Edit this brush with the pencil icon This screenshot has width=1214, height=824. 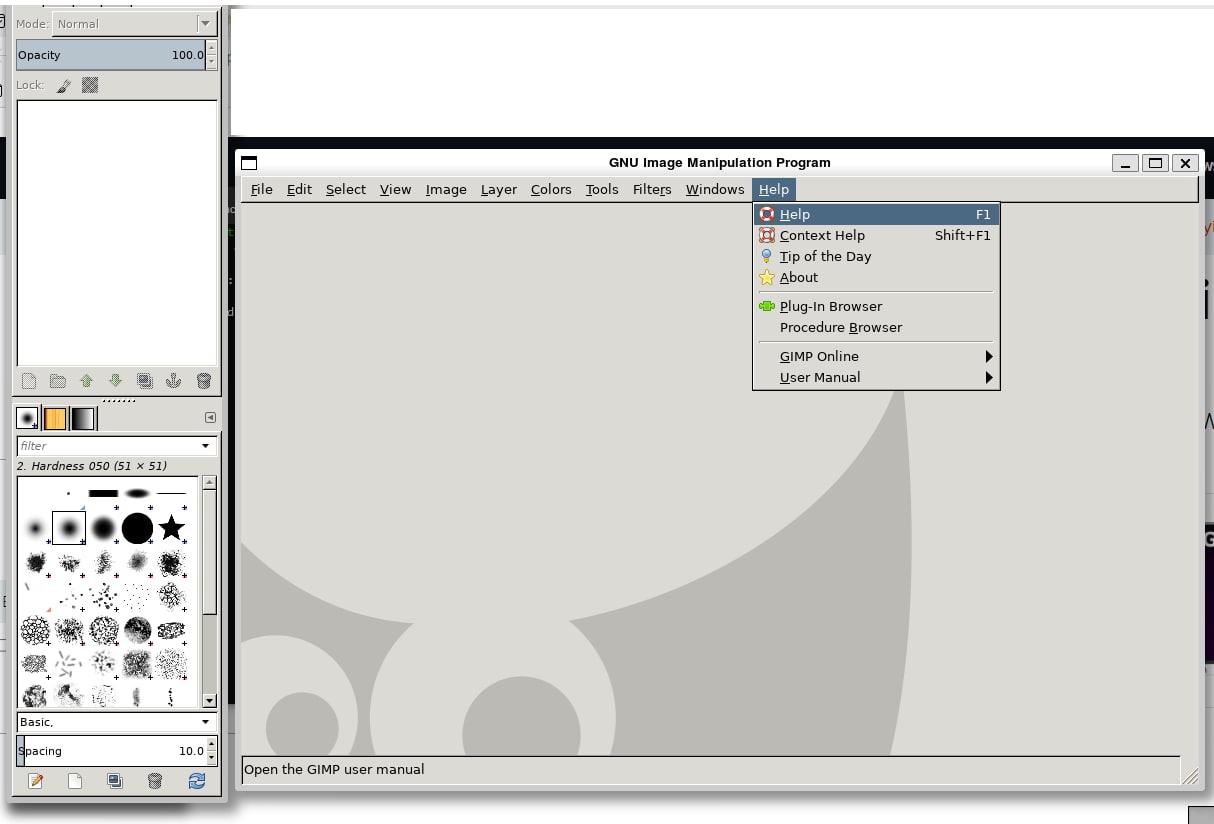pos(36,781)
